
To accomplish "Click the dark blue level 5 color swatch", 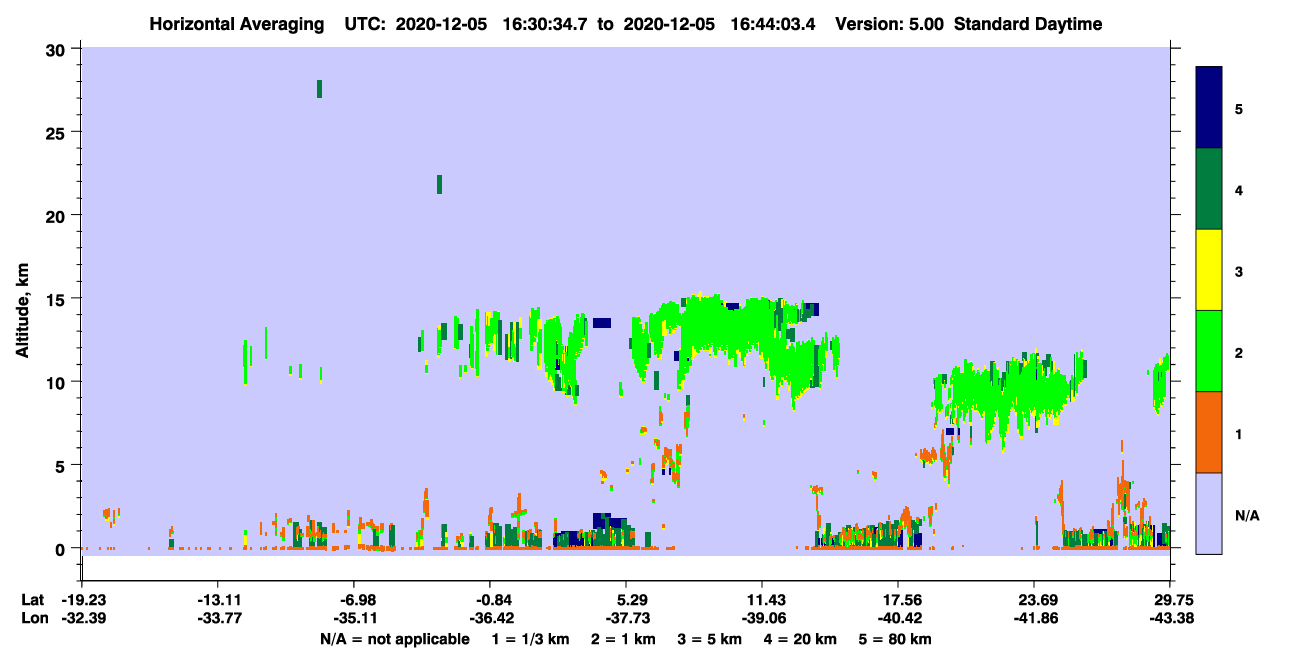I will point(1209,108).
